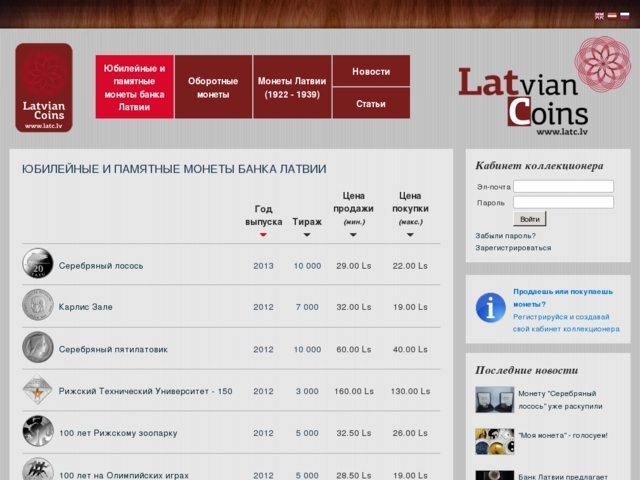Click 32.50 Ls for Рижскому зоопарку row
This screenshot has width=640, height=480.
point(353,433)
